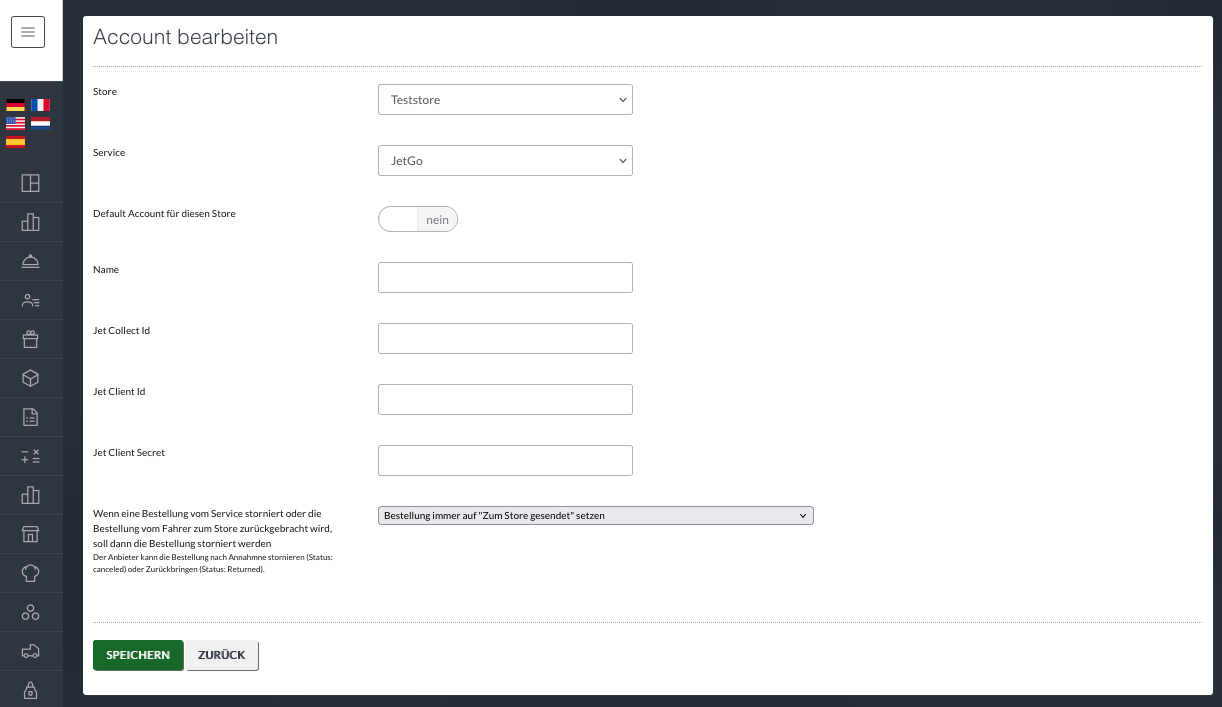Expand the "Zum Store gesendet" cancellation dropdown
This screenshot has height=707, width=1222.
click(595, 515)
